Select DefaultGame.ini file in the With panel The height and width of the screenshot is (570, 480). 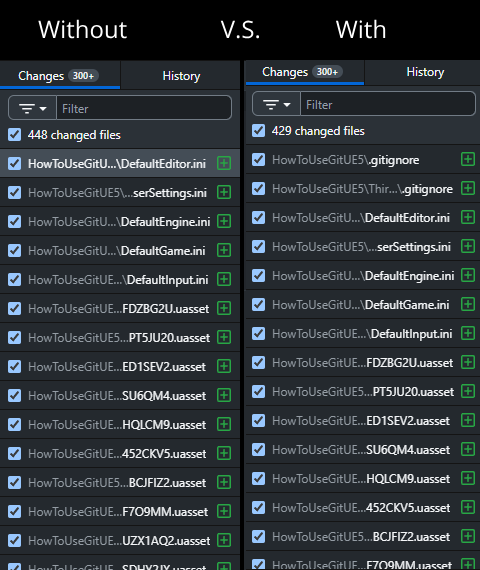point(363,305)
